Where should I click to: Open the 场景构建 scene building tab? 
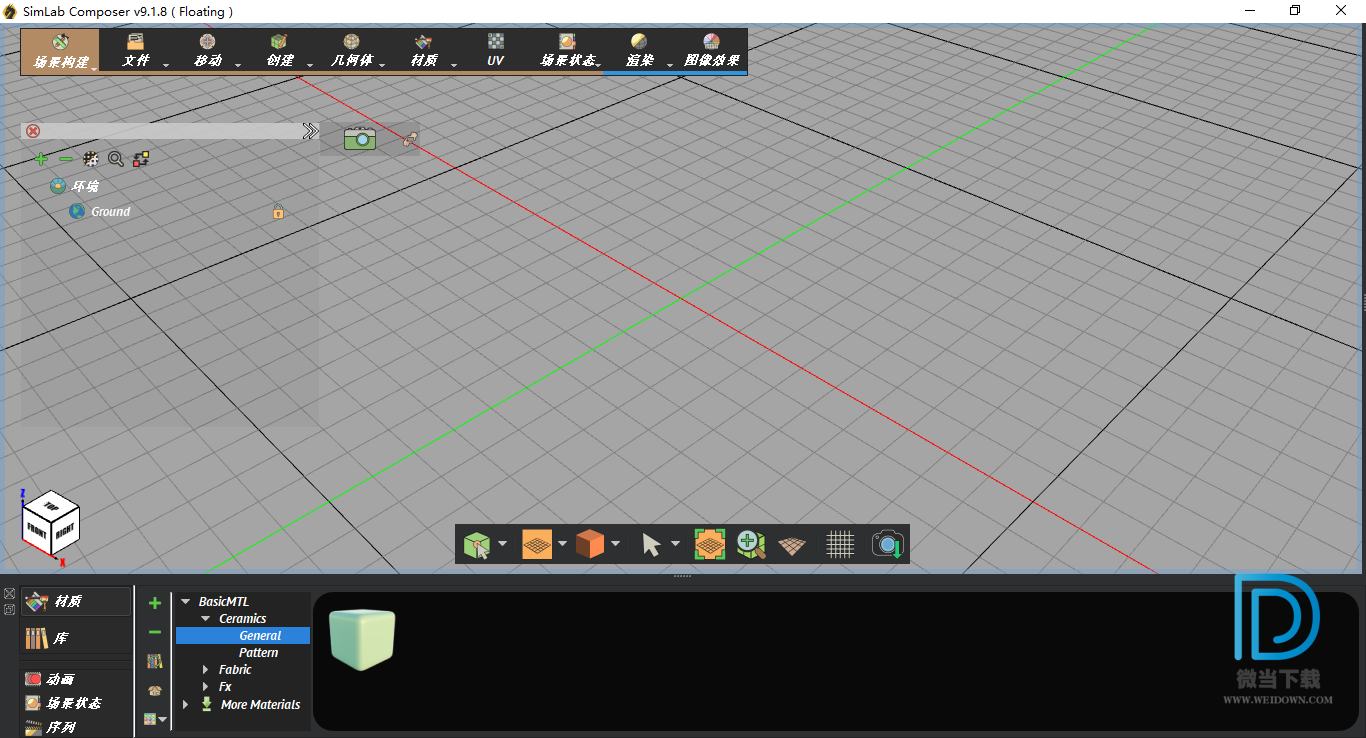(x=61, y=51)
